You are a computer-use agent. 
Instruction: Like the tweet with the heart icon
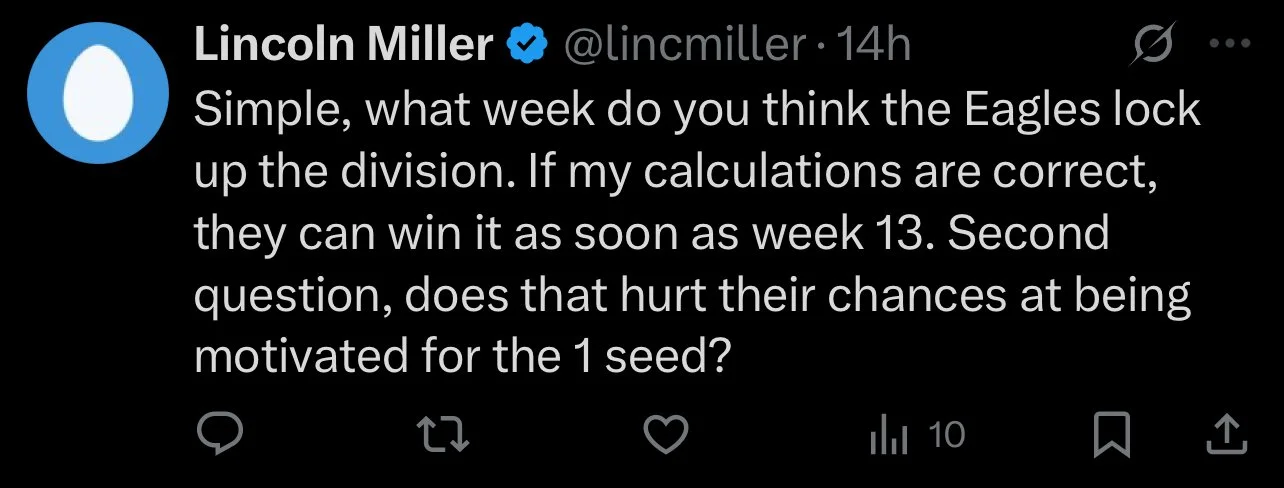(x=665, y=435)
